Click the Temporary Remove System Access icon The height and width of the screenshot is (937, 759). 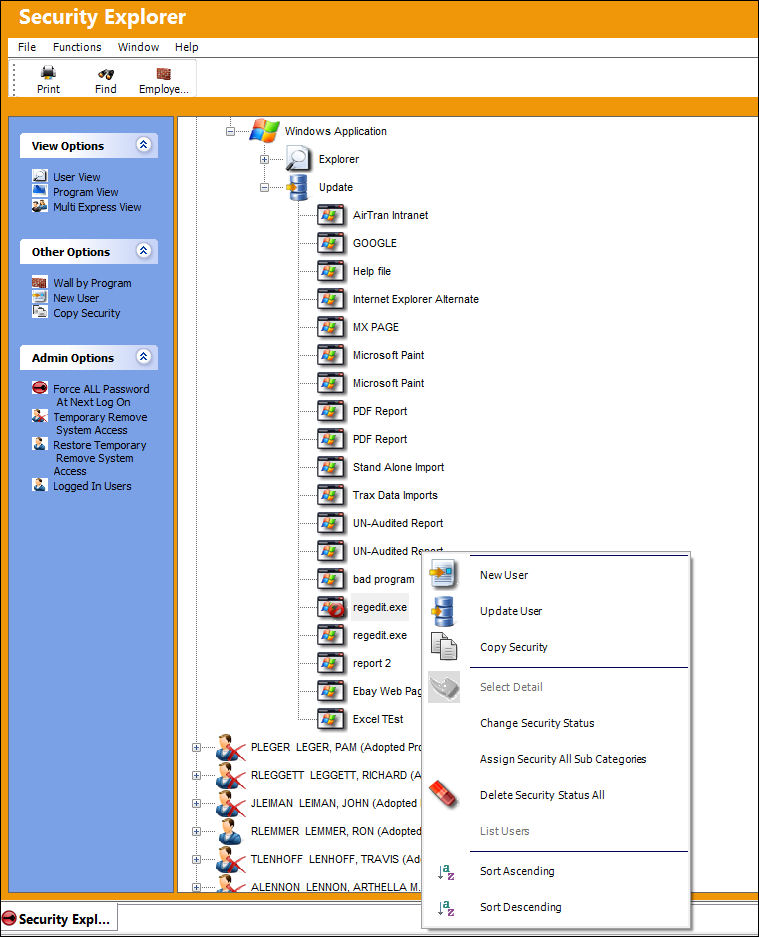39,415
